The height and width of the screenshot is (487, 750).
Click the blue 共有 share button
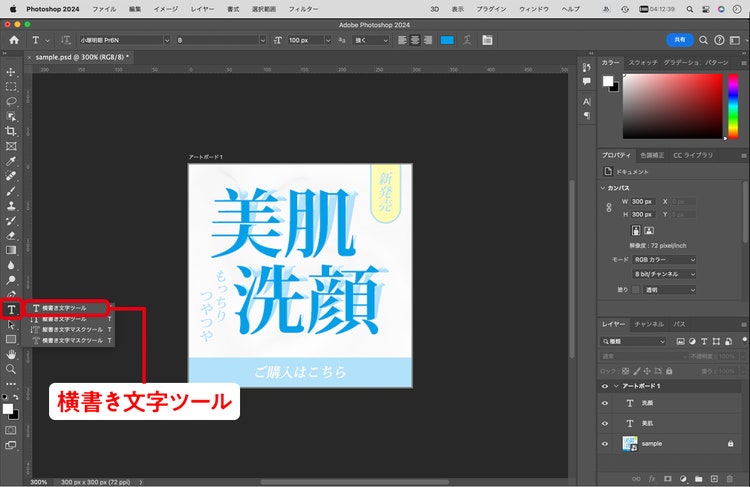[x=680, y=40]
